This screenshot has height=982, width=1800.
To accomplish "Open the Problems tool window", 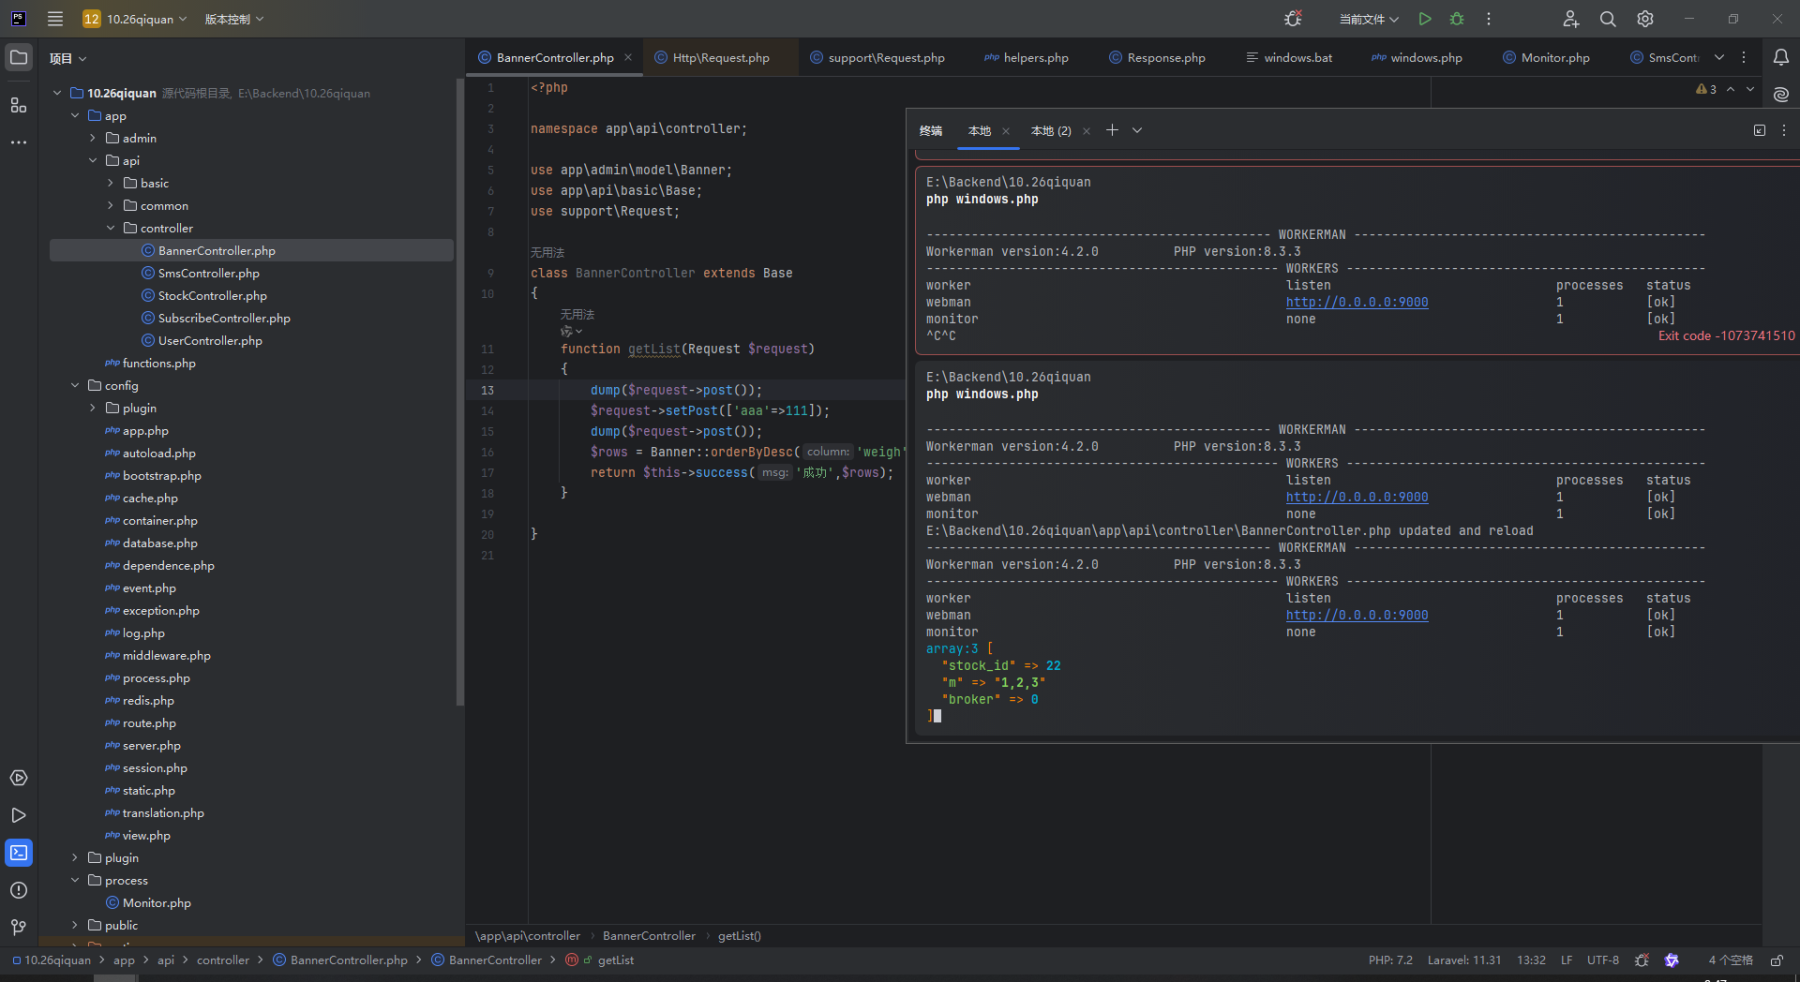I will 19,890.
